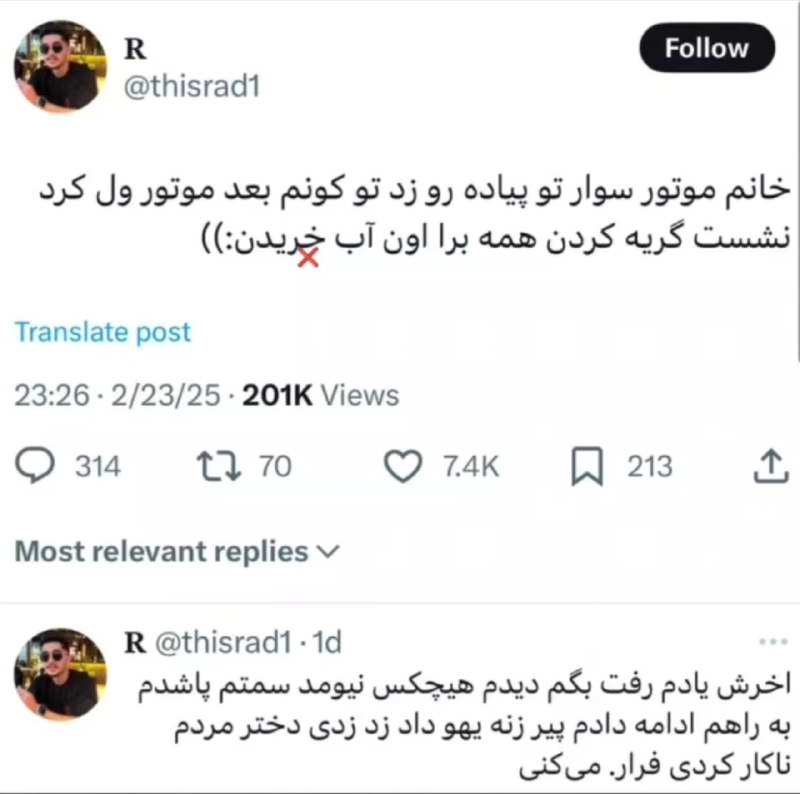Image resolution: width=800 pixels, height=794 pixels.
Task: Expand the Most relevant replies dropdown
Action: pyautogui.click(x=177, y=552)
